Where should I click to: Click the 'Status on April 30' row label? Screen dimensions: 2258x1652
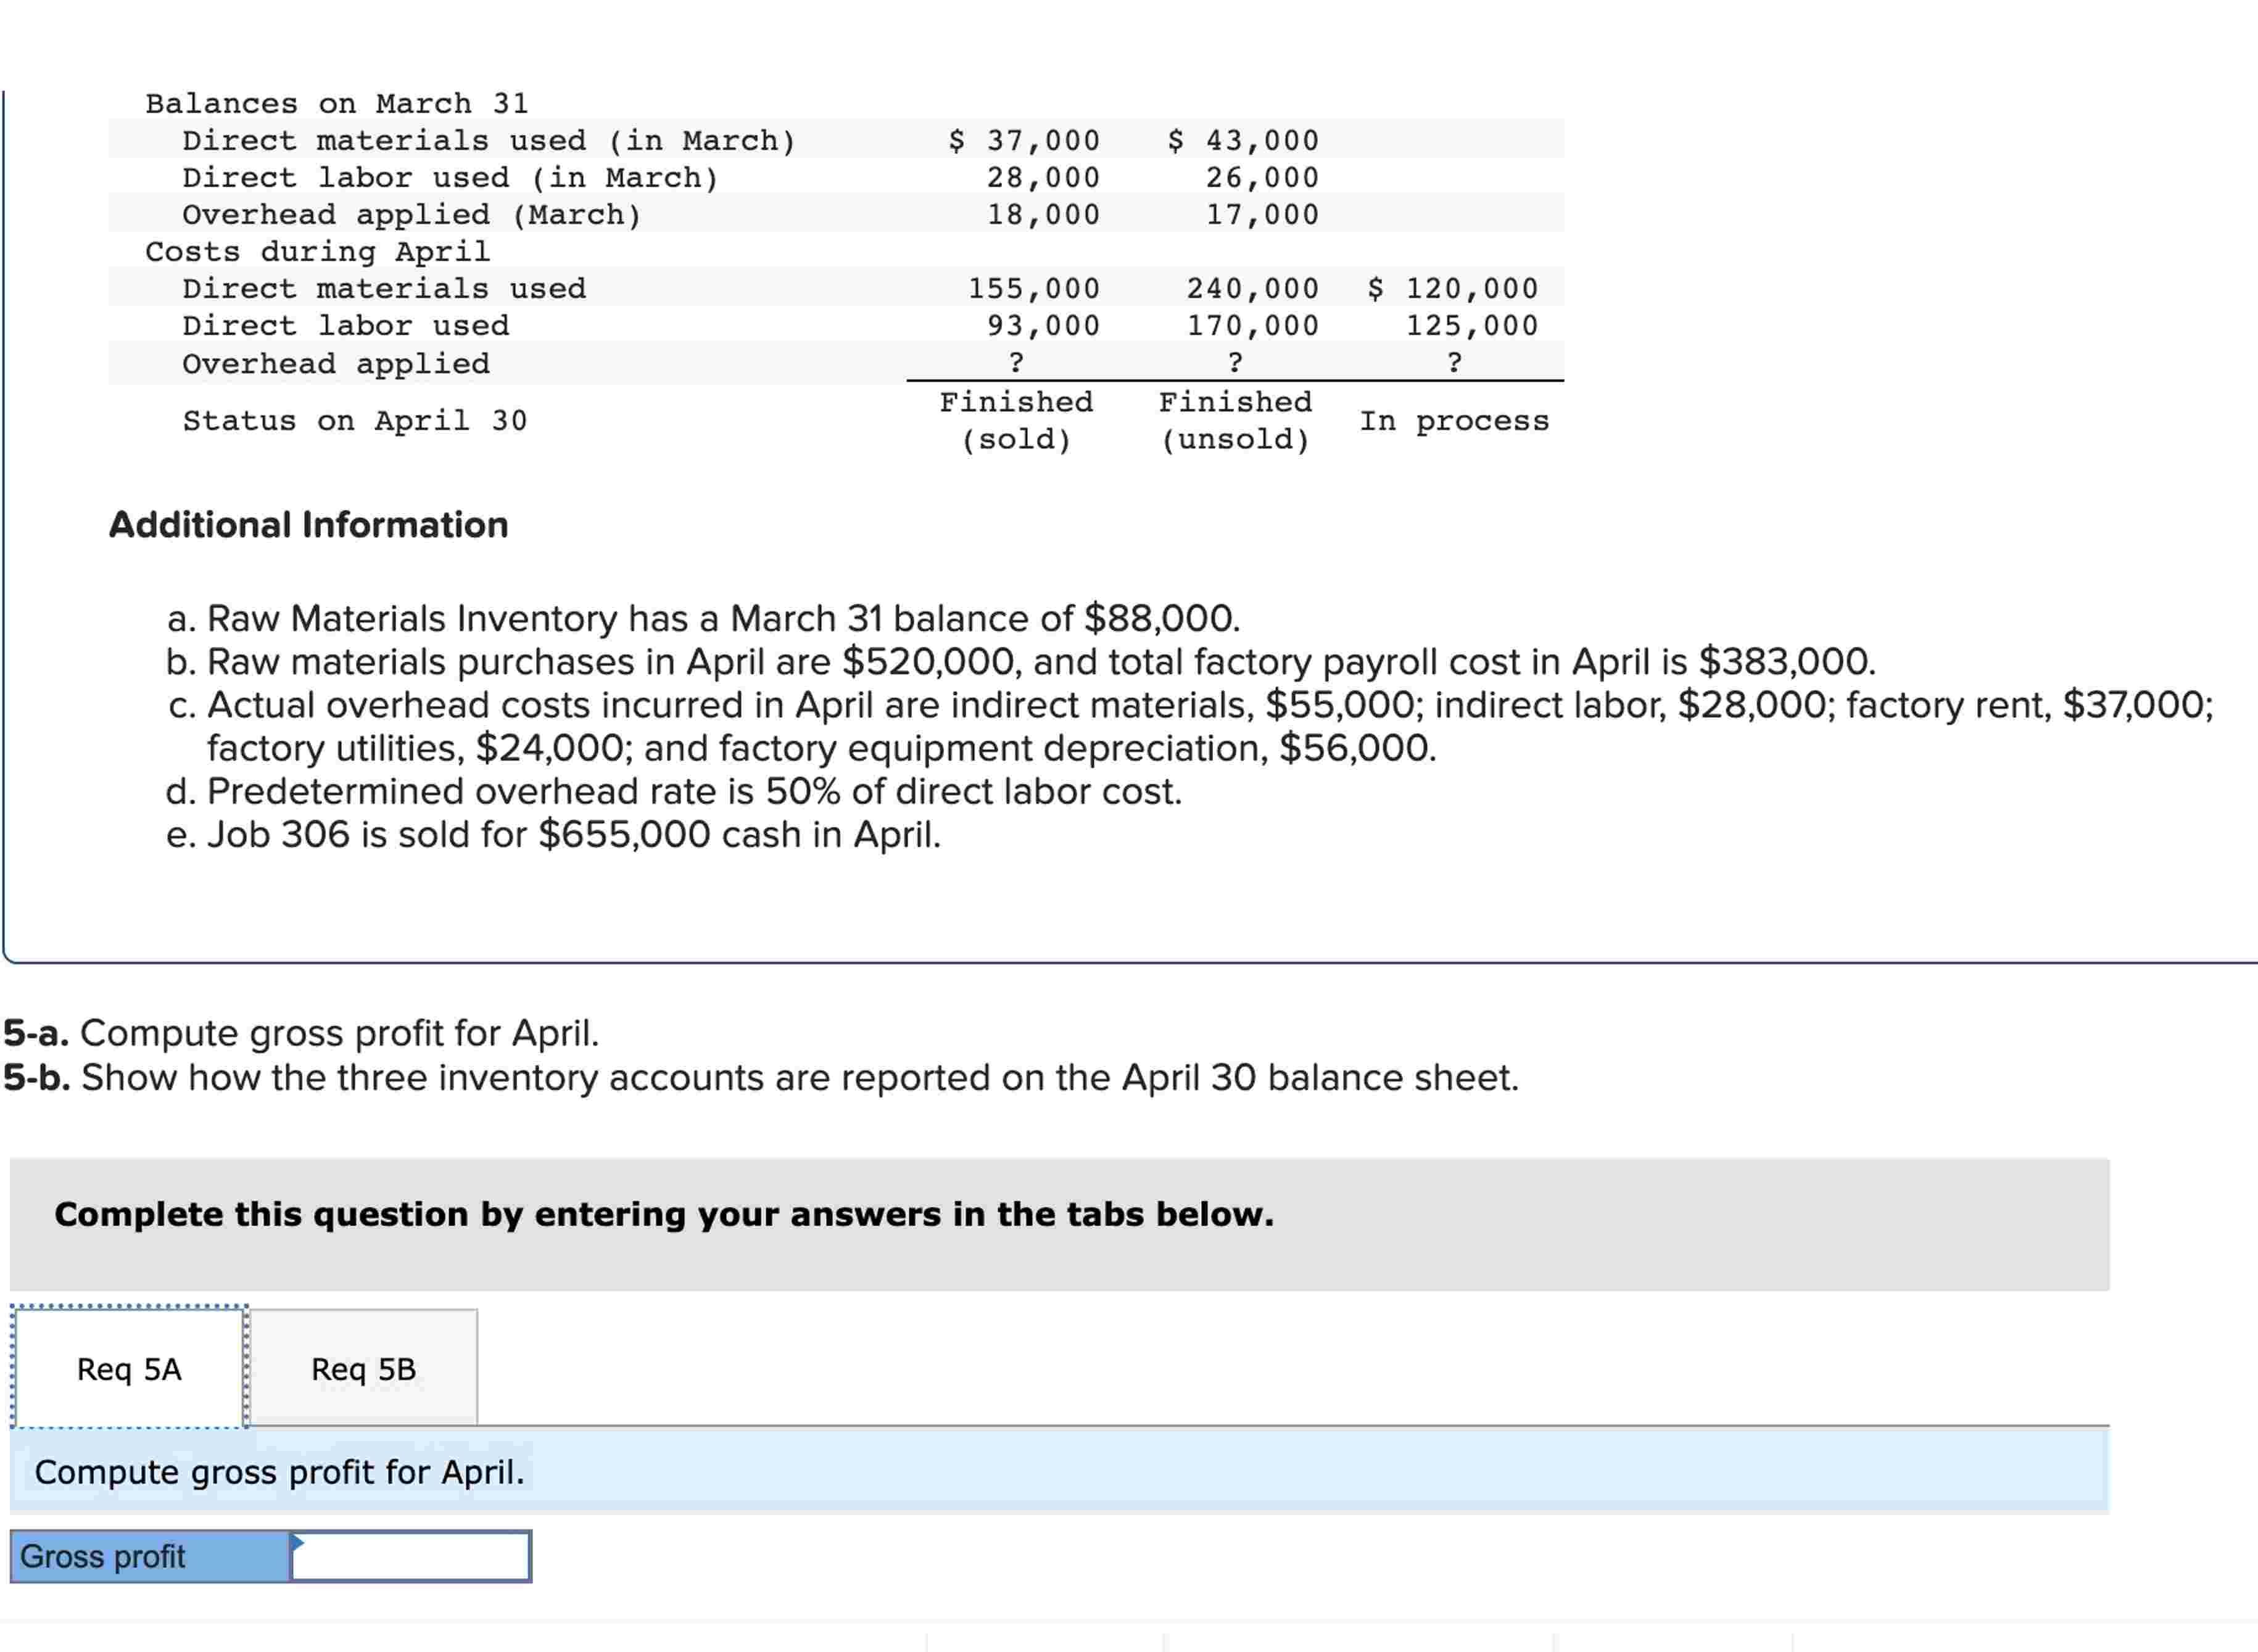click(x=355, y=420)
